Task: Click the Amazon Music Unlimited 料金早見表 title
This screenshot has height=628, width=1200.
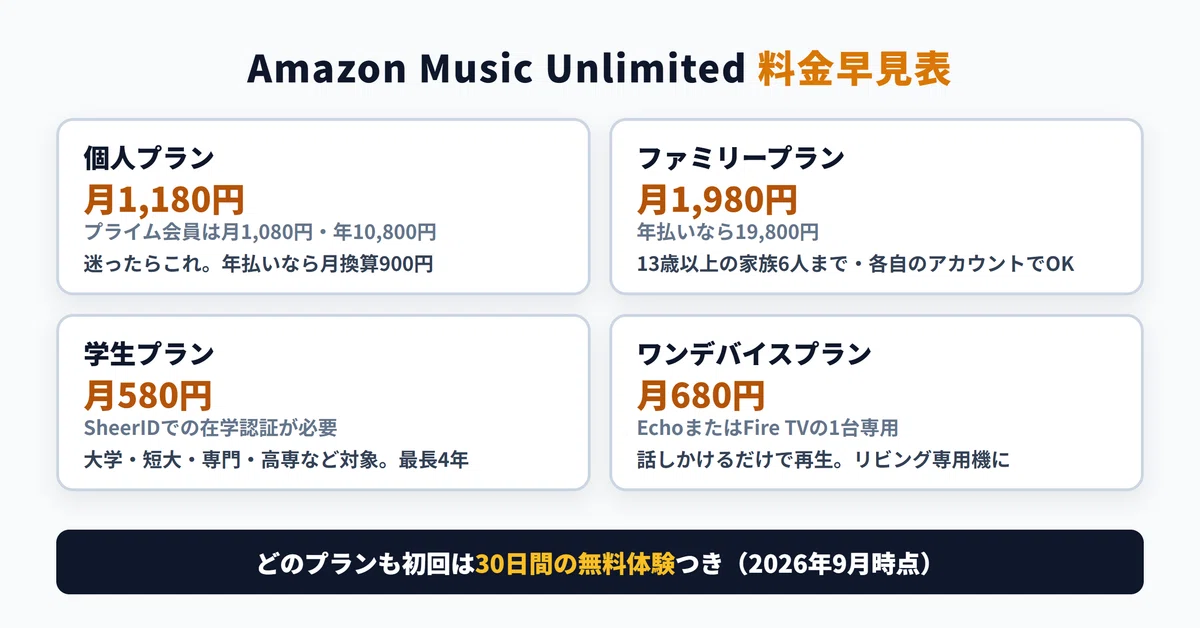Action: [x=599, y=70]
